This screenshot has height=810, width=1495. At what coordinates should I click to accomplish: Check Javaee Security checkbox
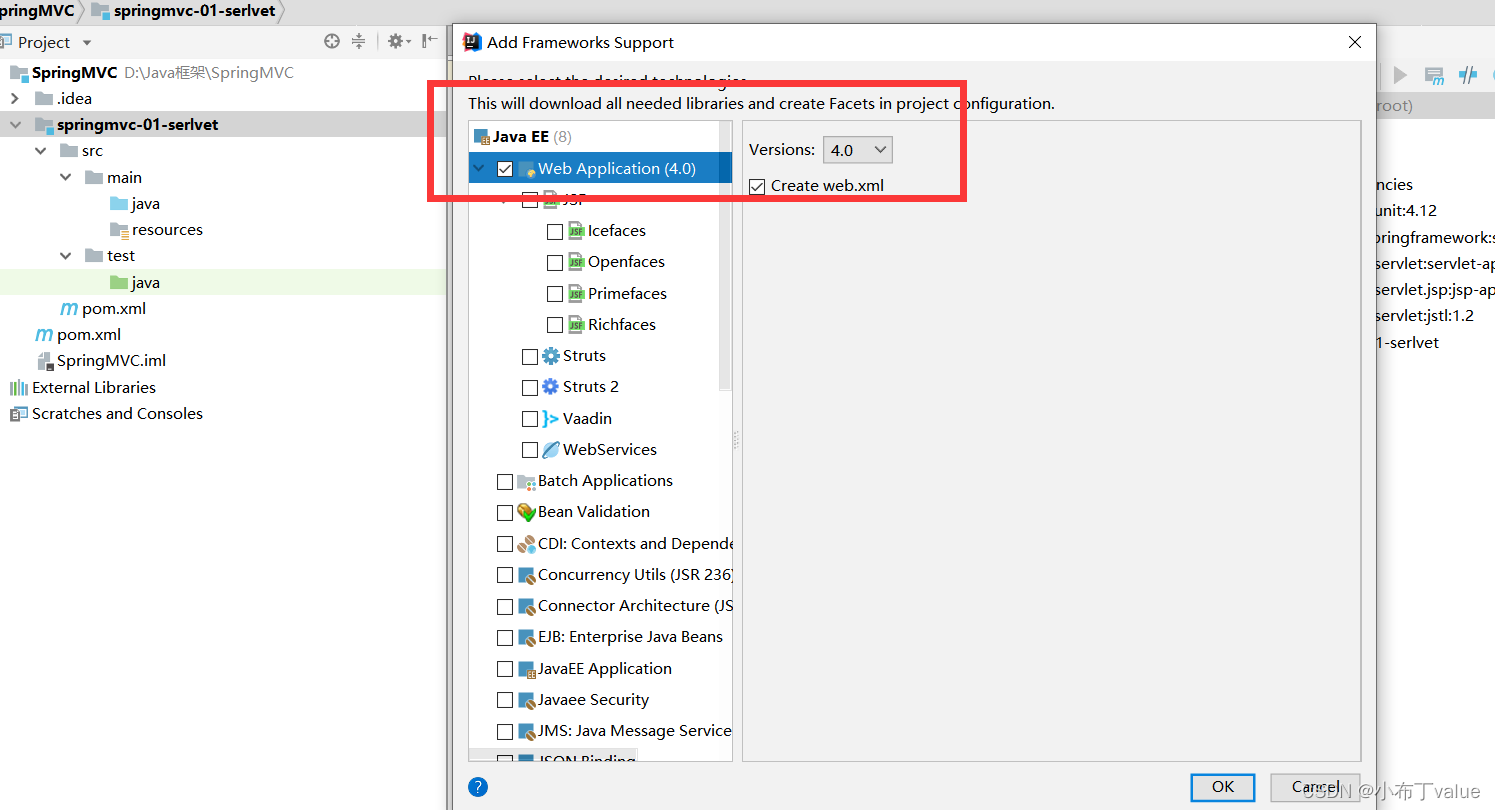click(x=505, y=700)
